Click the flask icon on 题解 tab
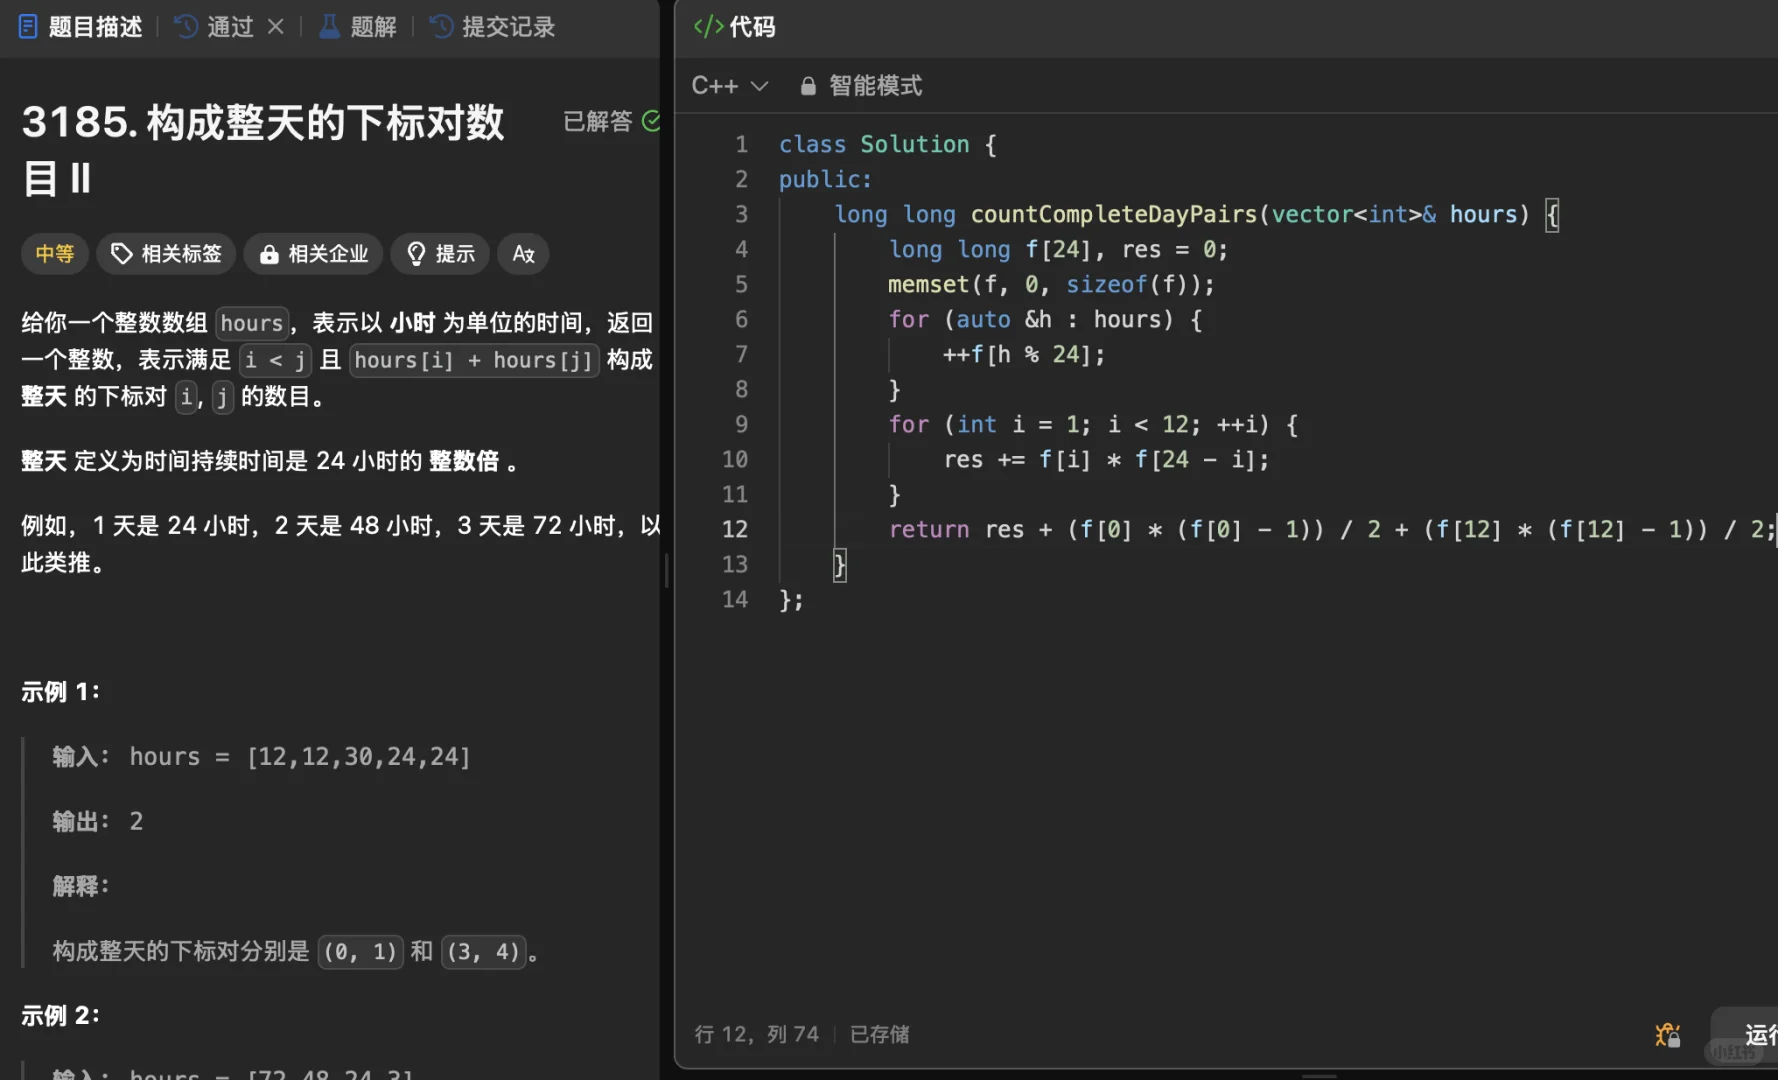Screen dimensions: 1778x1080 coord(329,27)
